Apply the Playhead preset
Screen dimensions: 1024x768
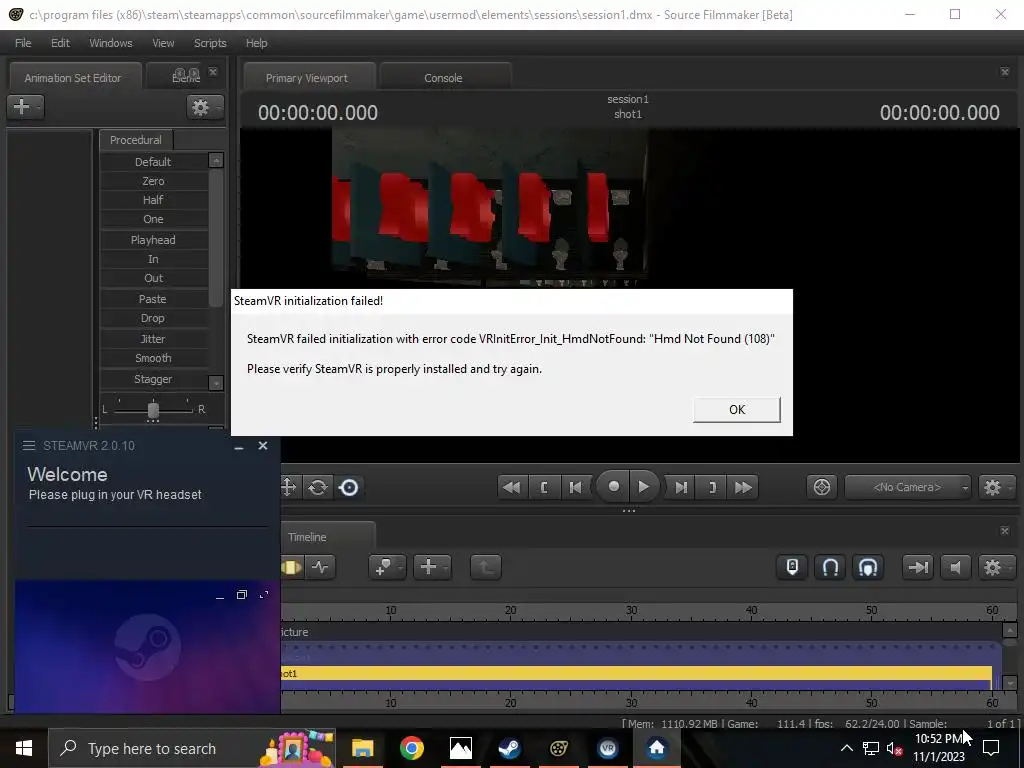[153, 240]
